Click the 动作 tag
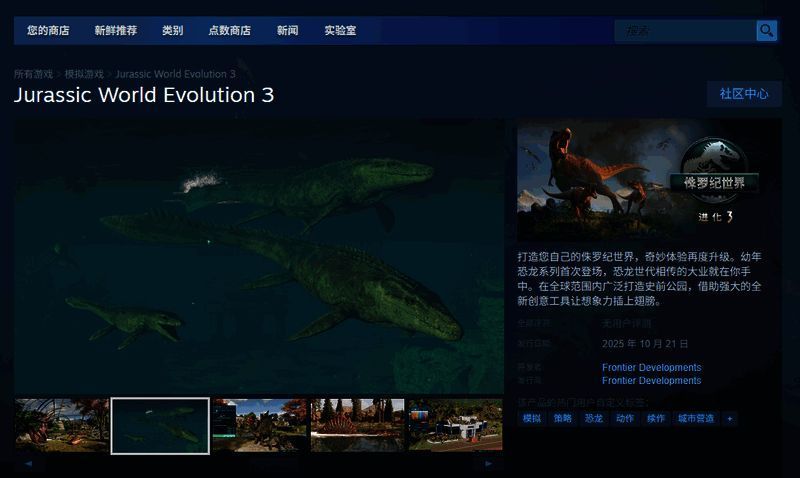The height and width of the screenshot is (478, 800). point(625,418)
